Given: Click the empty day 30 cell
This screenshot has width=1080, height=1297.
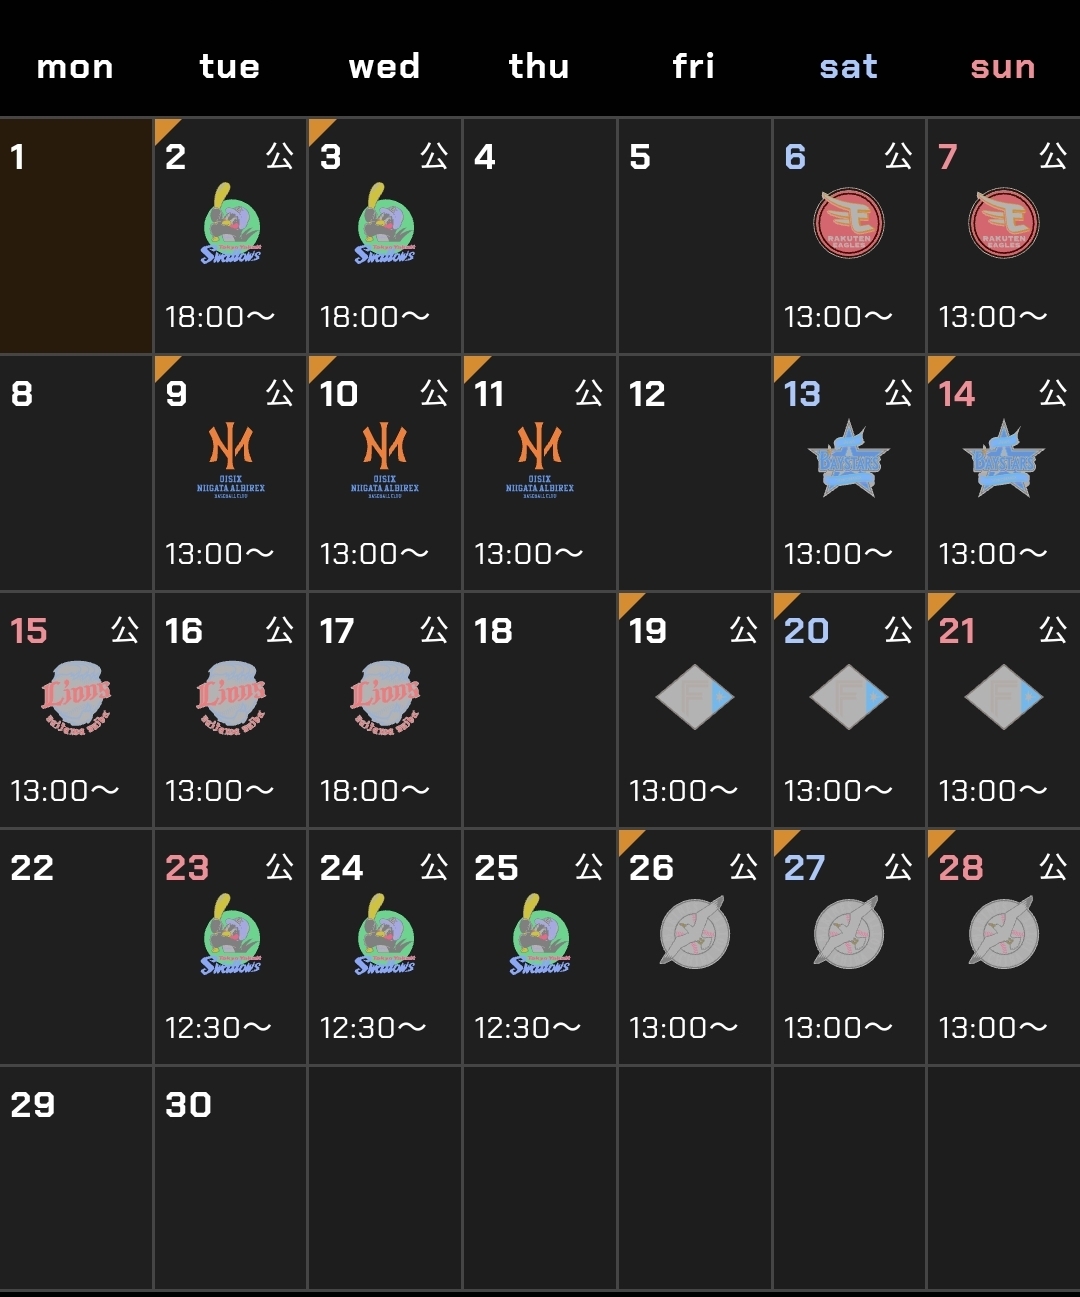Looking at the screenshot, I should 230,1178.
